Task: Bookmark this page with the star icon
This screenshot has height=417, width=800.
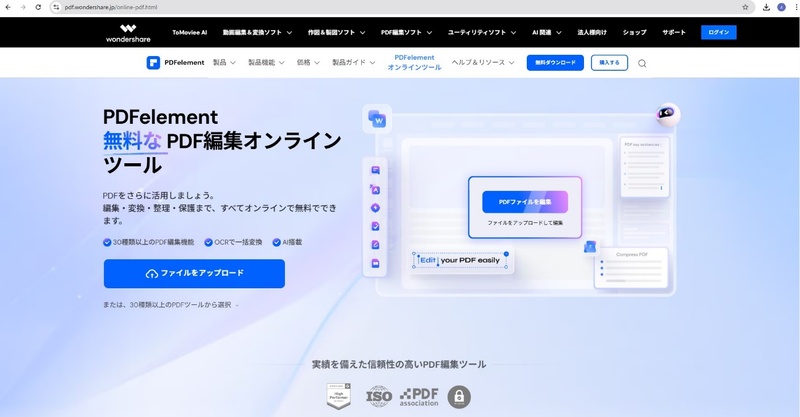Action: pos(745,7)
